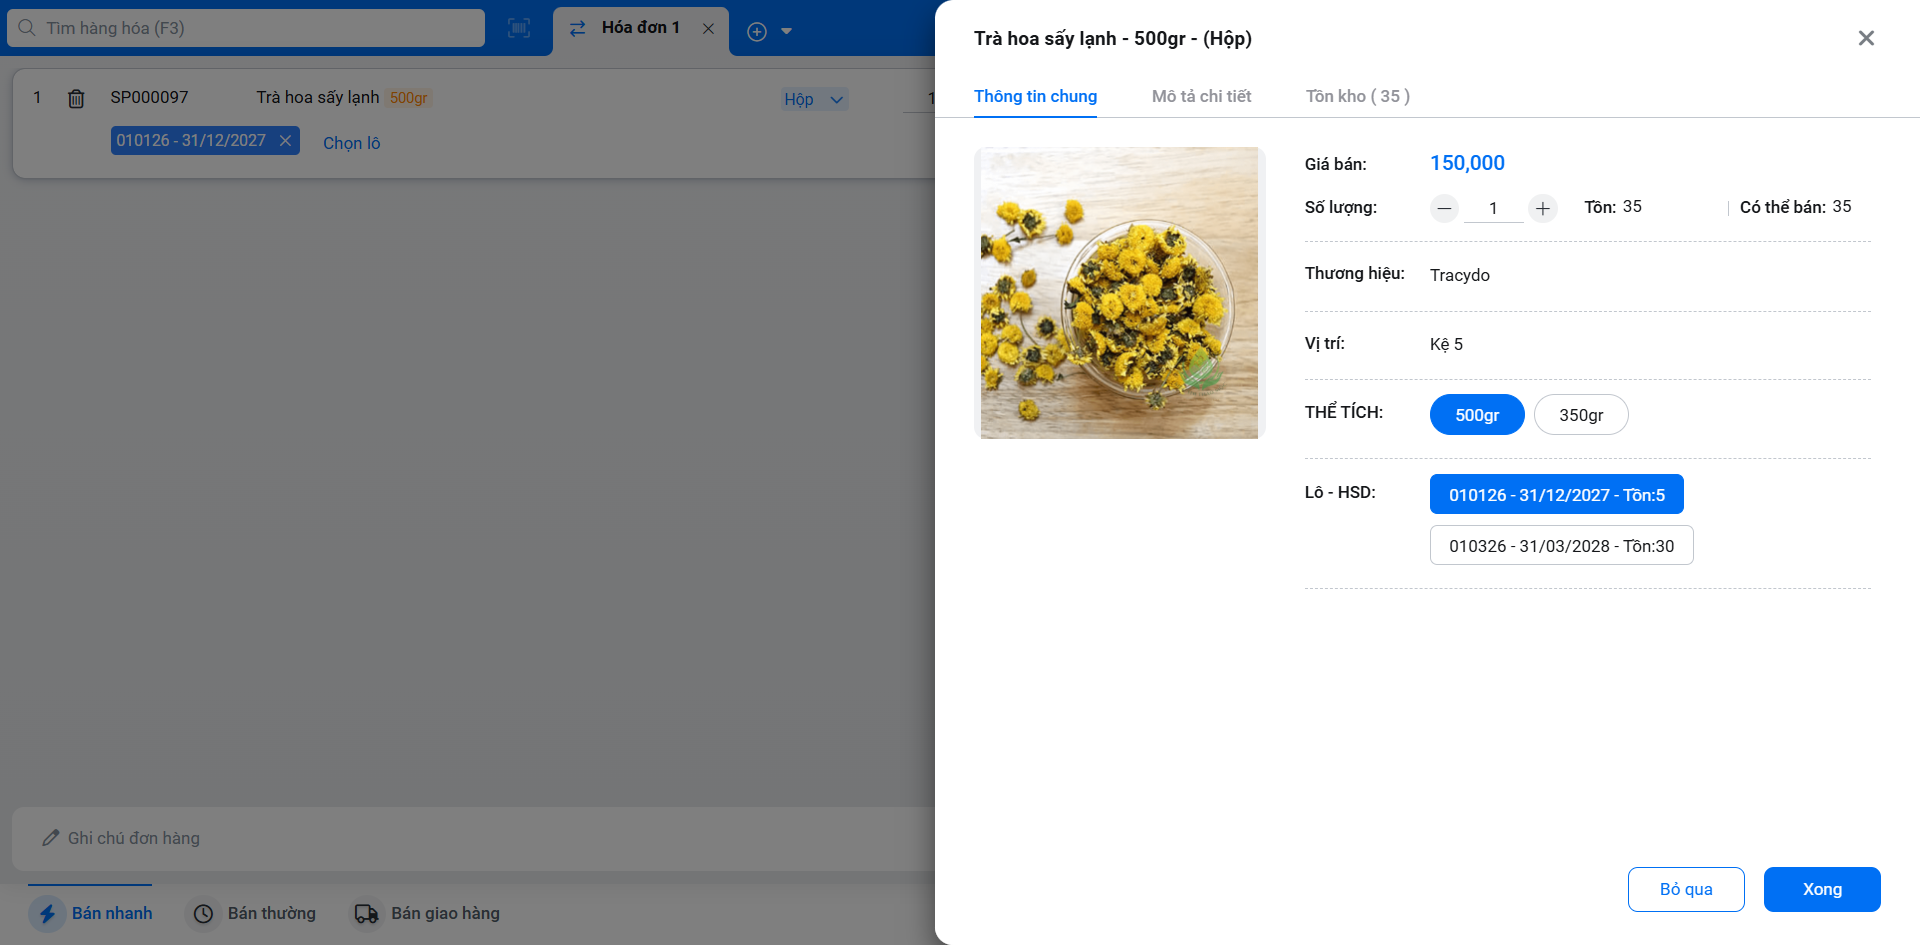Select batch 010126 - 31/12/2027 - Tồn:5

click(x=1556, y=495)
